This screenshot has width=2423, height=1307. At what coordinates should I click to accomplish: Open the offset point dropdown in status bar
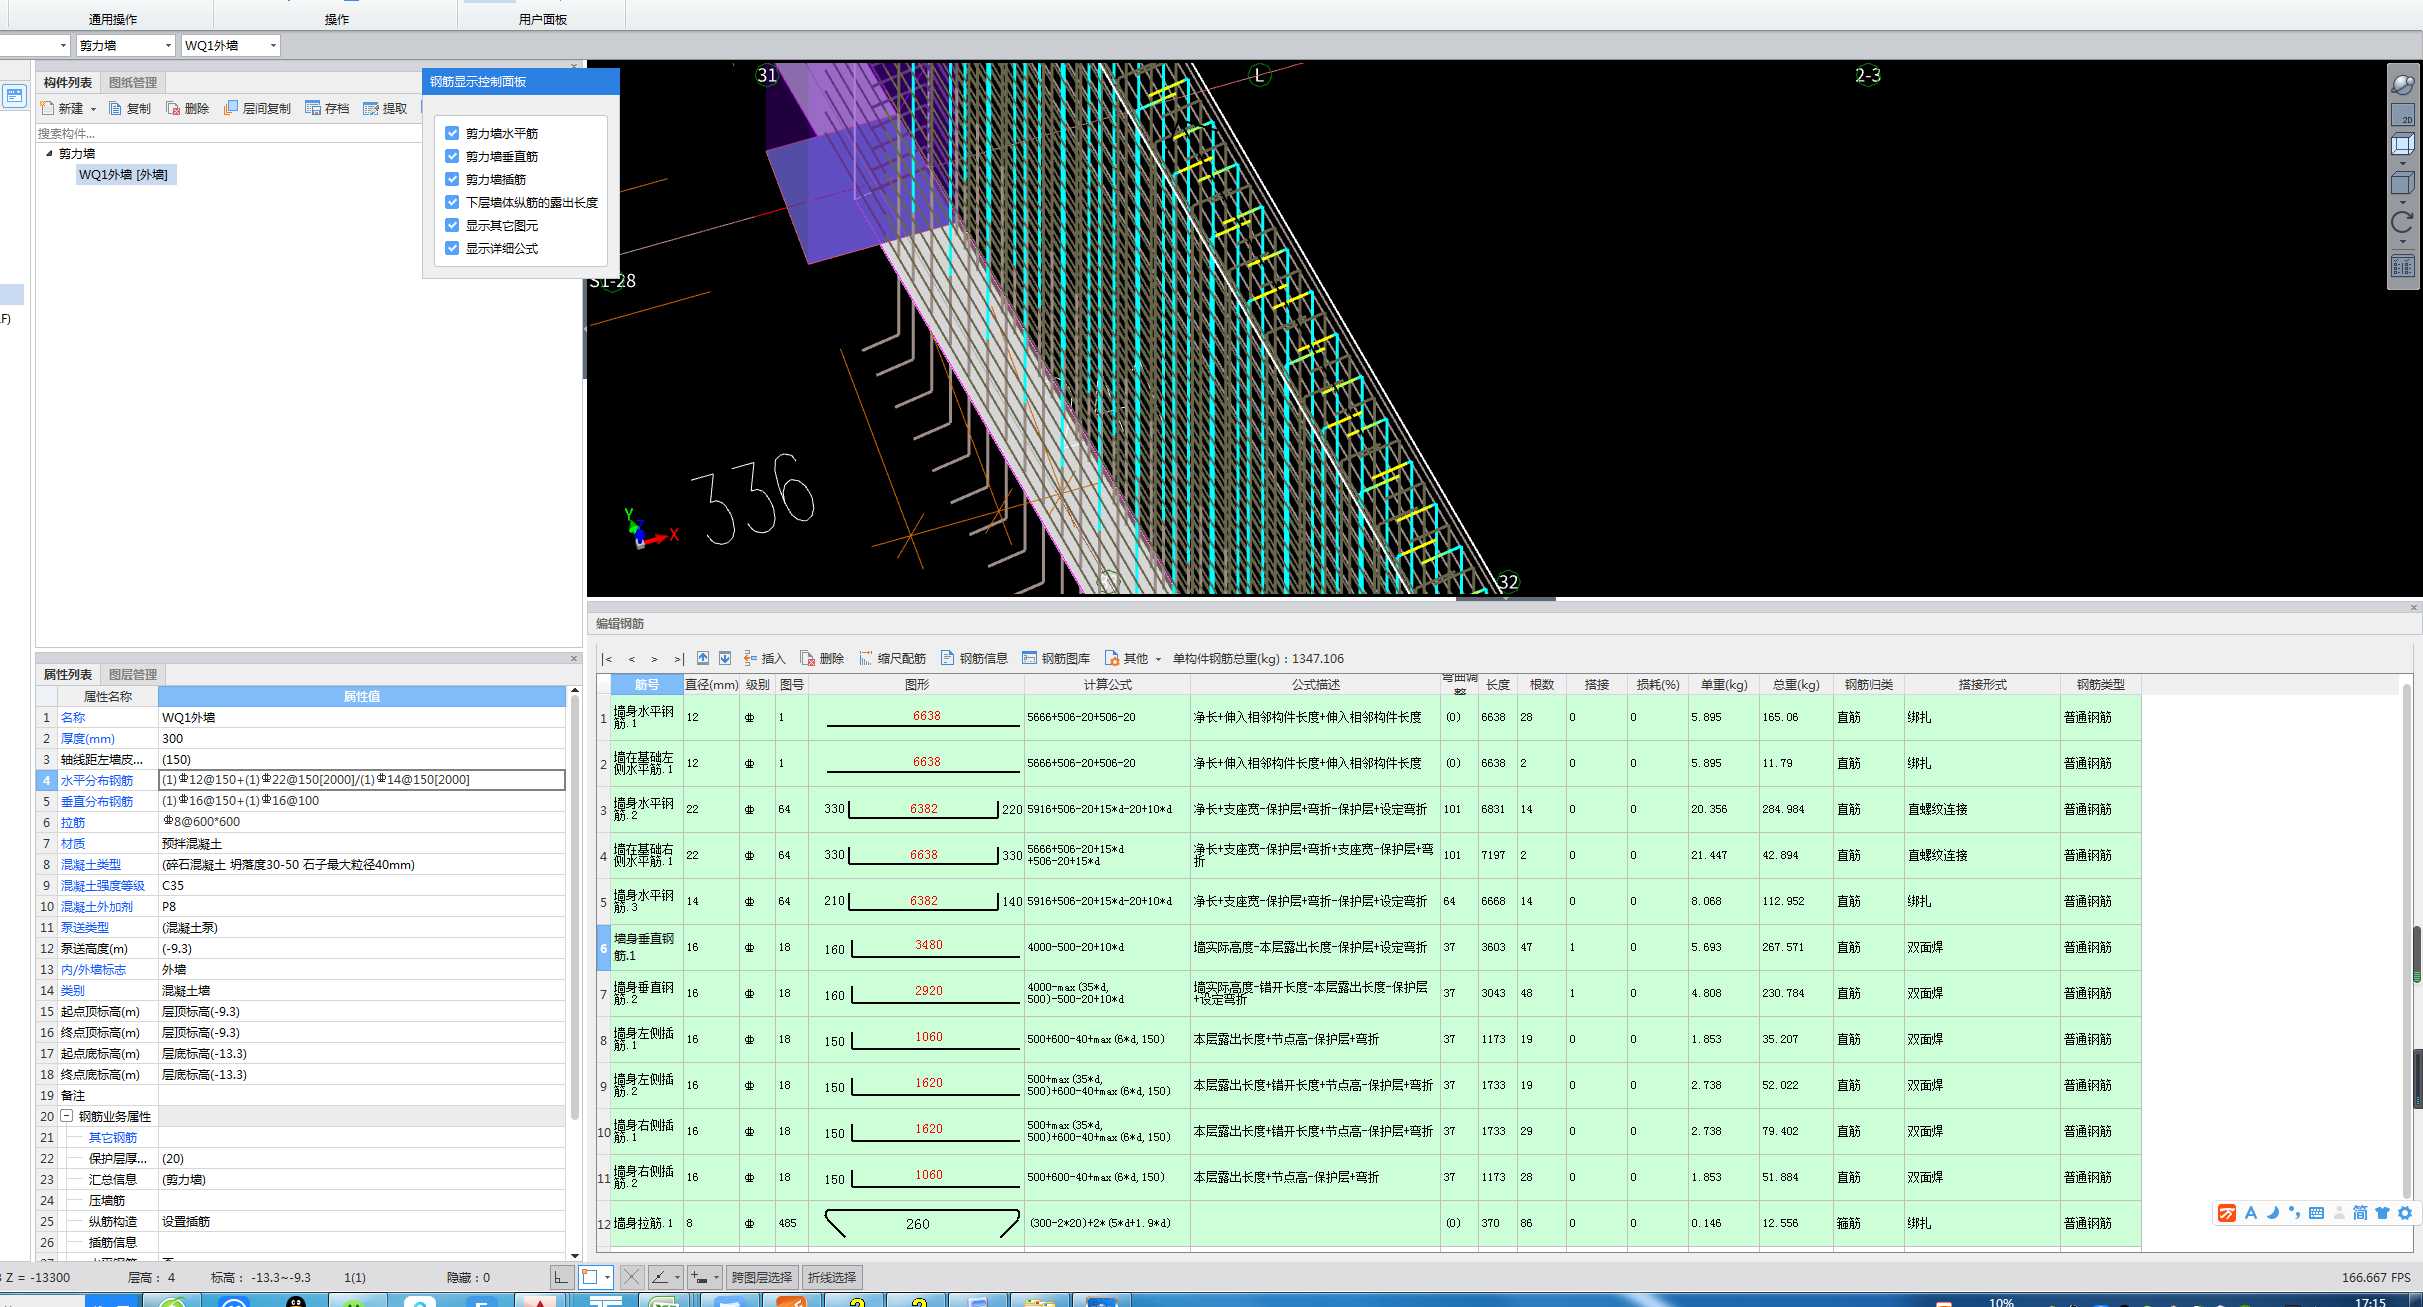(x=716, y=1277)
